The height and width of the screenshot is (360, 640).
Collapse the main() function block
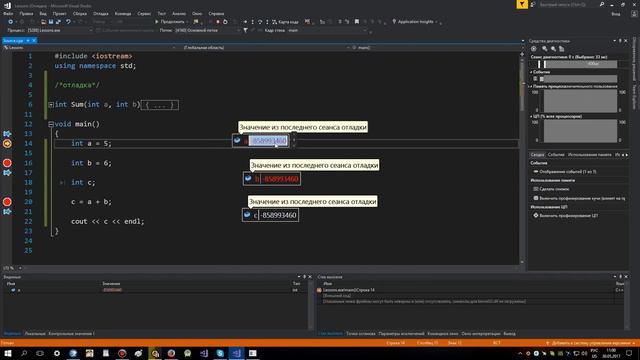coord(51,124)
